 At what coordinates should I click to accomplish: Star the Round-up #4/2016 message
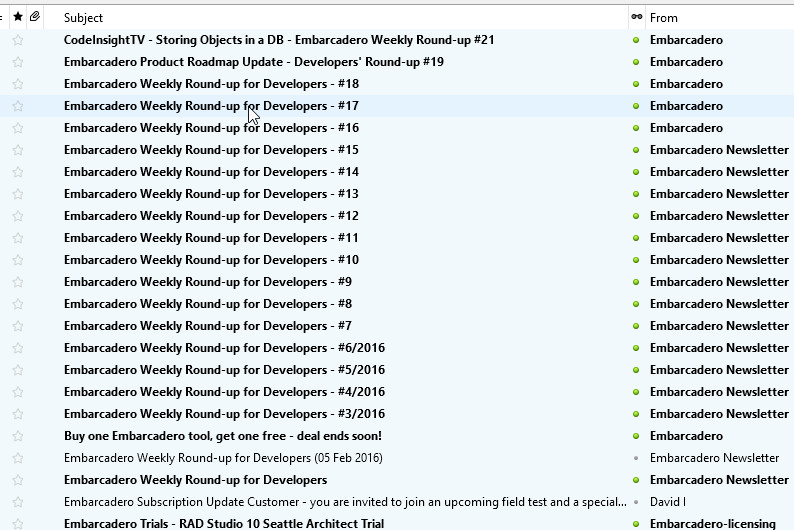pyautogui.click(x=18, y=392)
